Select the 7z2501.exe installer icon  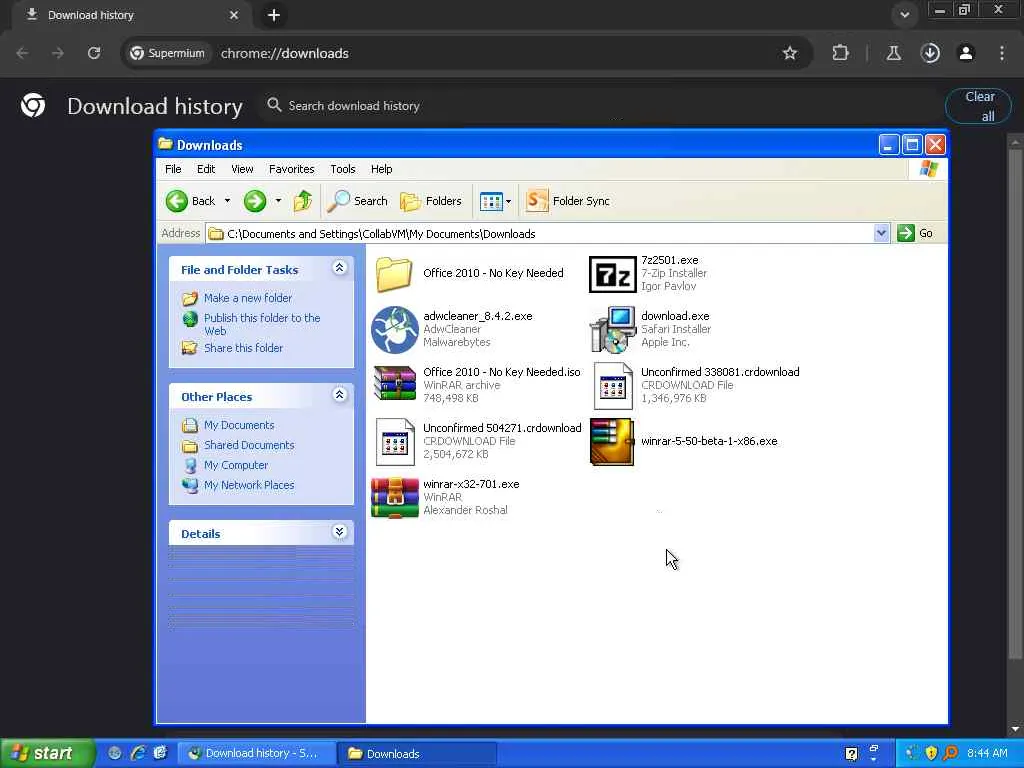click(612, 274)
